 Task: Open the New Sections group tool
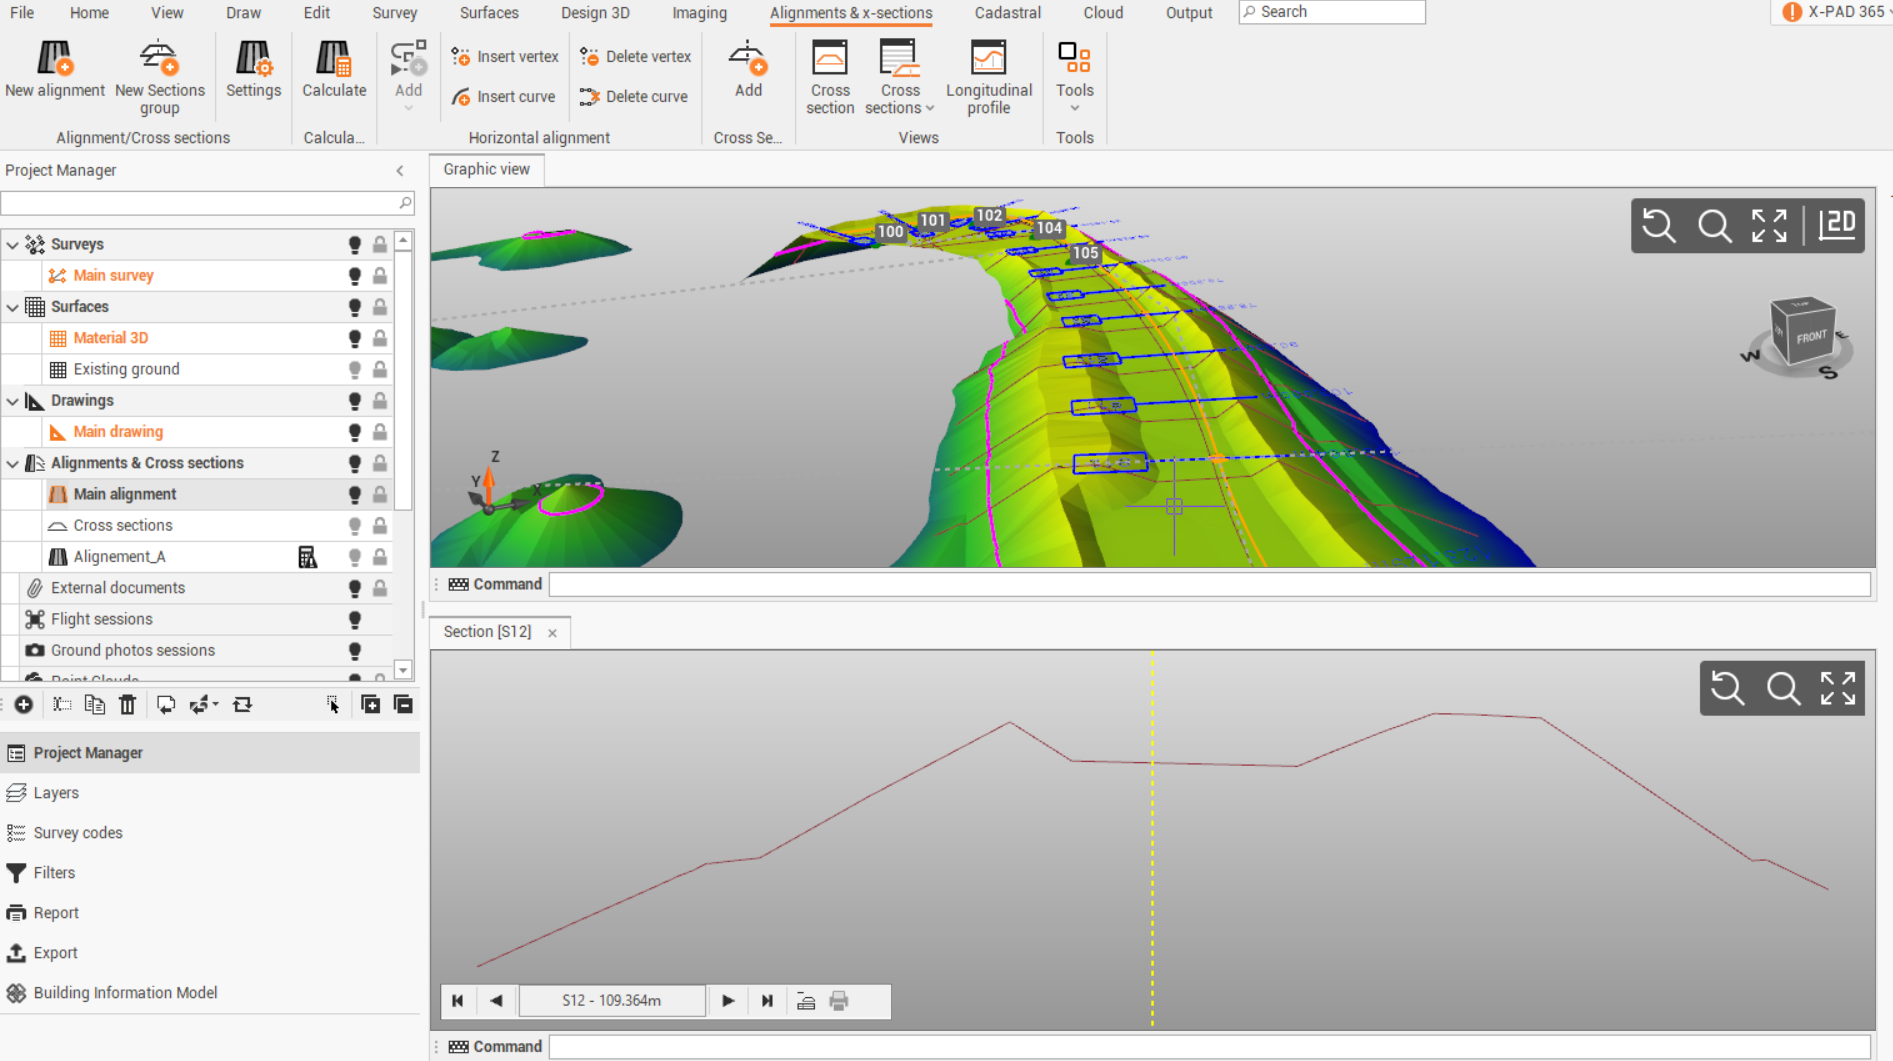point(159,60)
